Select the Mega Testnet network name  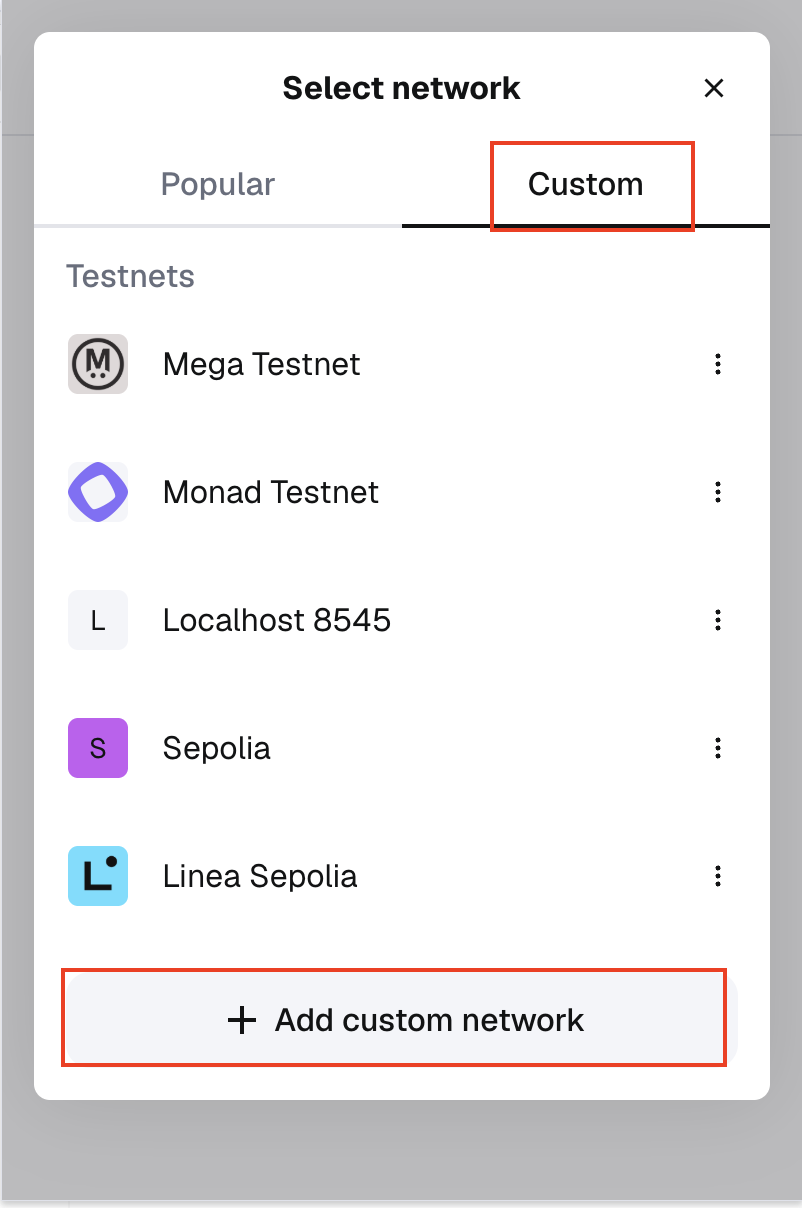tap(261, 364)
